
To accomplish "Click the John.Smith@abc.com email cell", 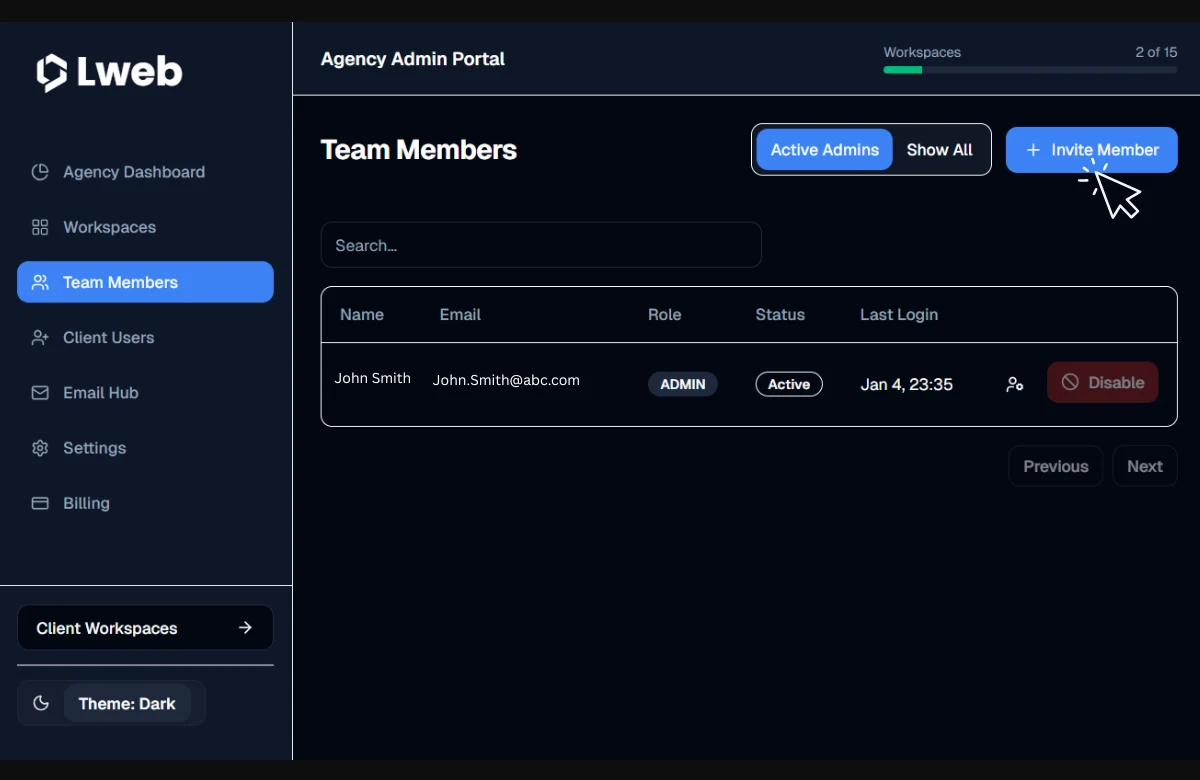I will coord(506,380).
